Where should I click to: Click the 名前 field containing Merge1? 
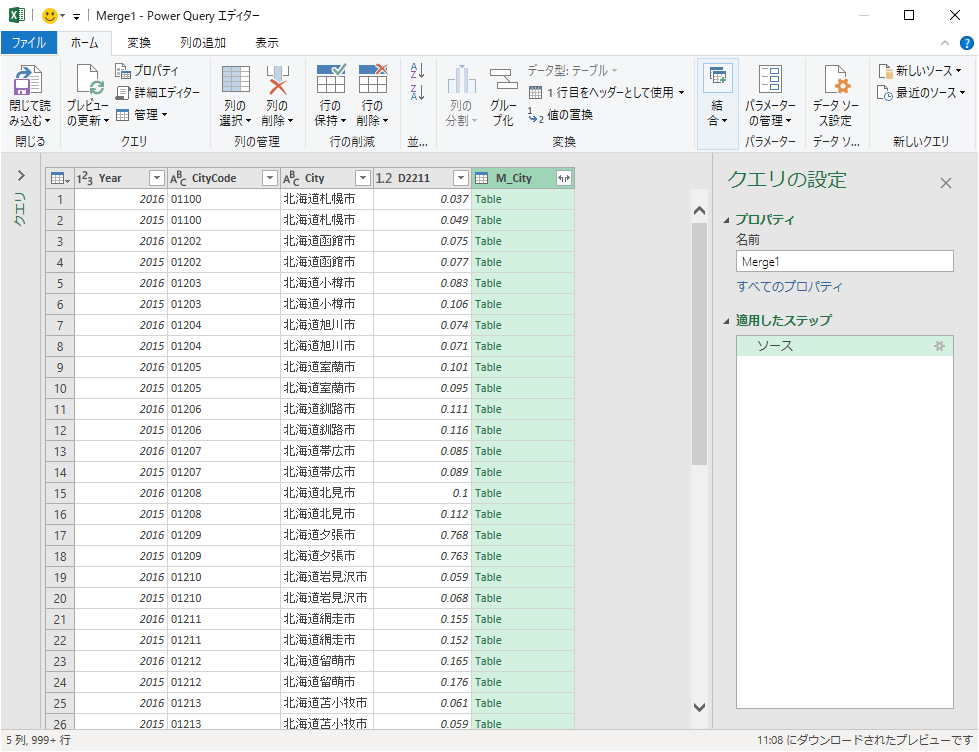coord(844,261)
